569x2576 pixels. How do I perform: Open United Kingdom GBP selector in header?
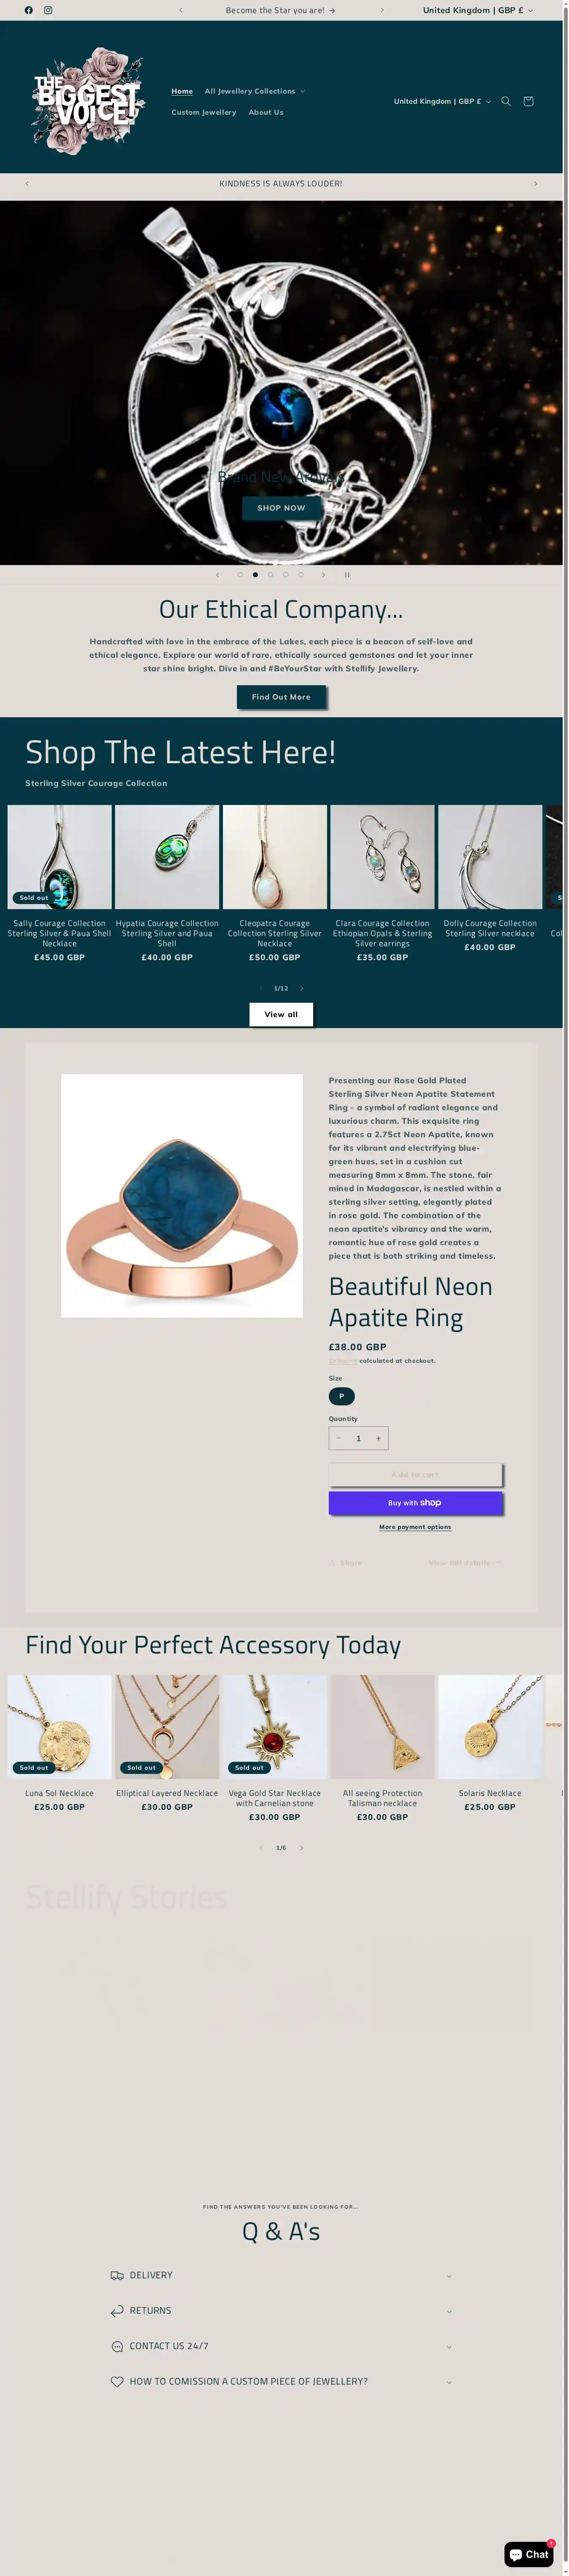442,101
